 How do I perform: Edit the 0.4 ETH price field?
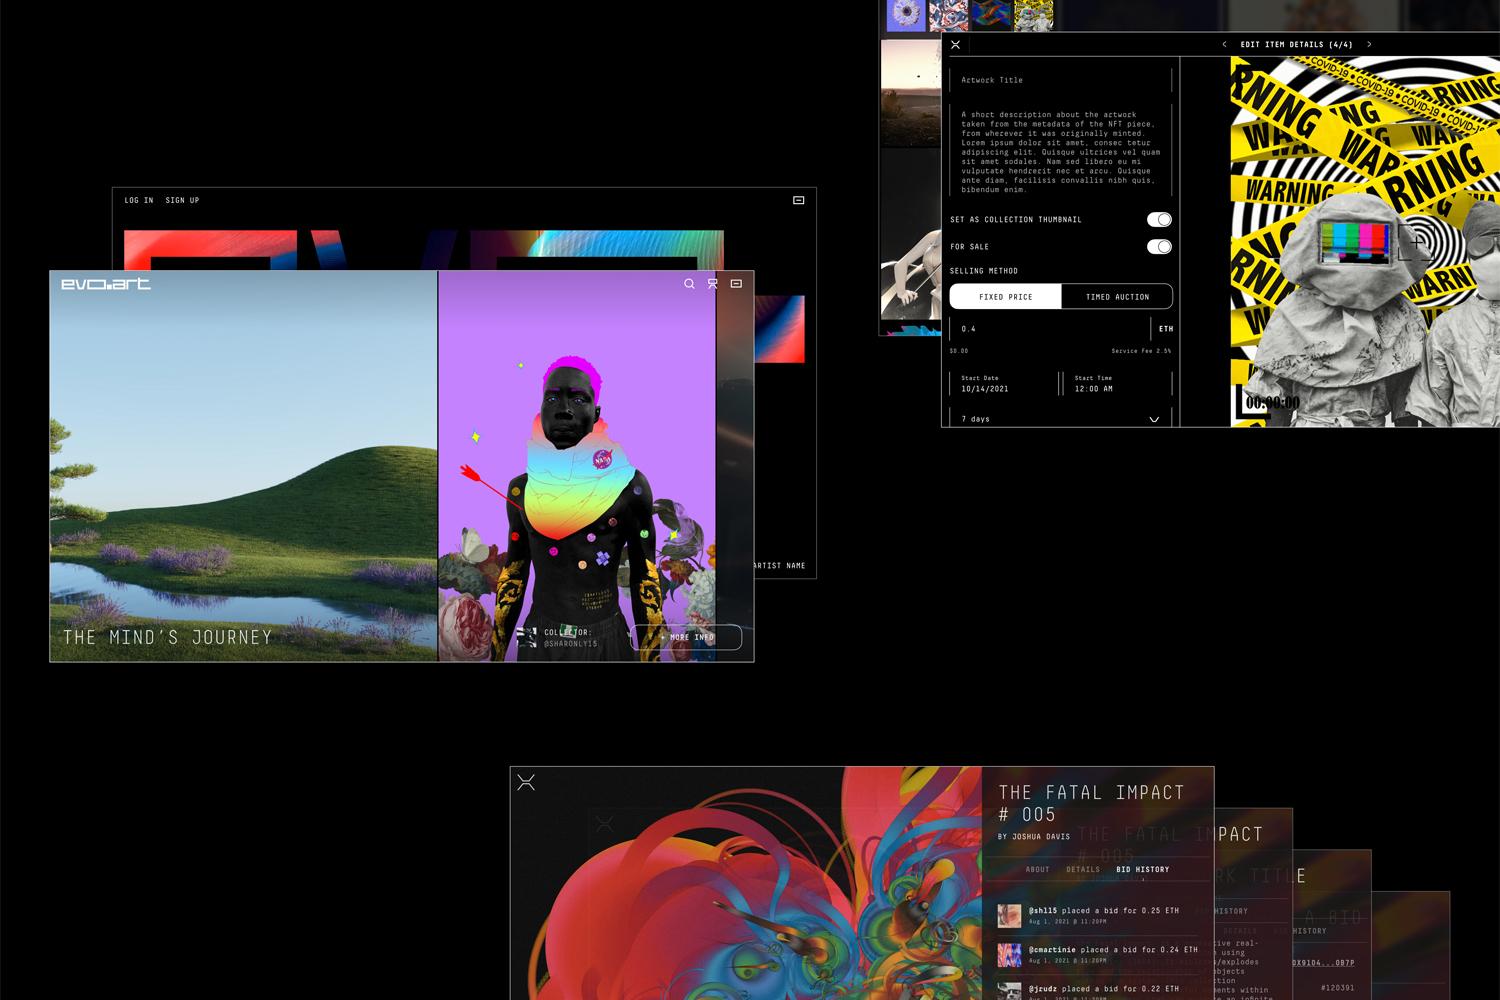pyautogui.click(x=1050, y=329)
